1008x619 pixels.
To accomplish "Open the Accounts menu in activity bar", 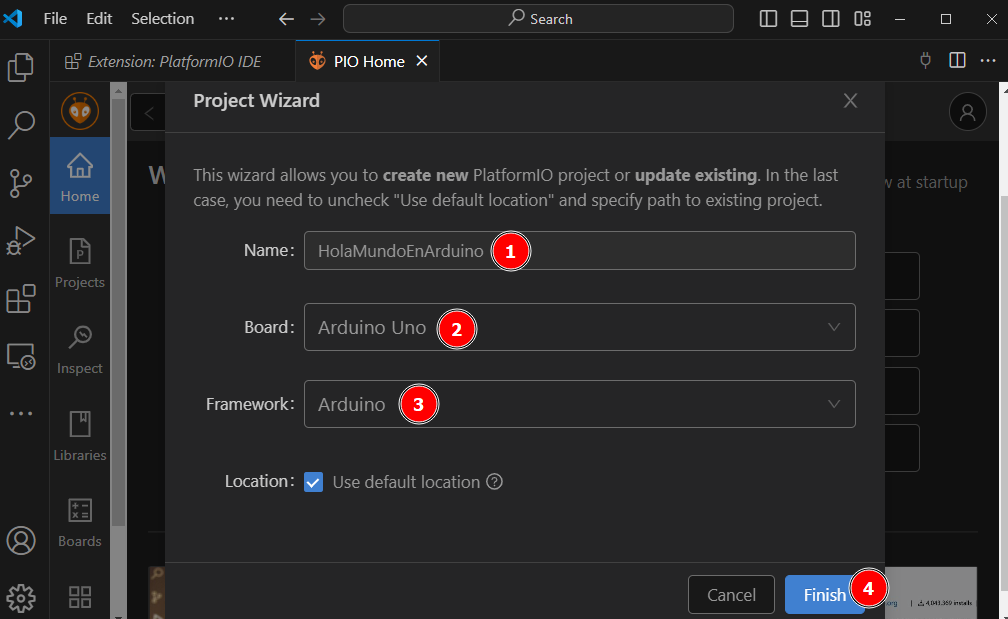I will tap(21, 541).
